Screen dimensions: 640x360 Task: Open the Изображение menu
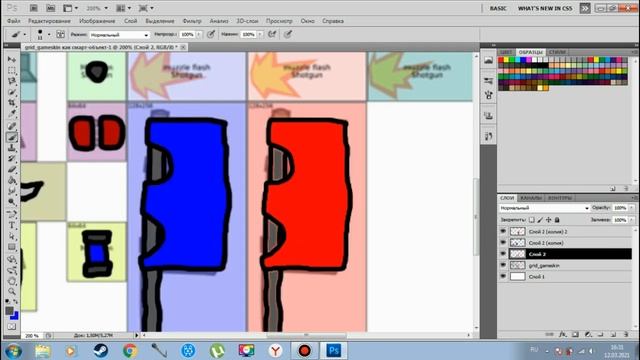click(97, 21)
